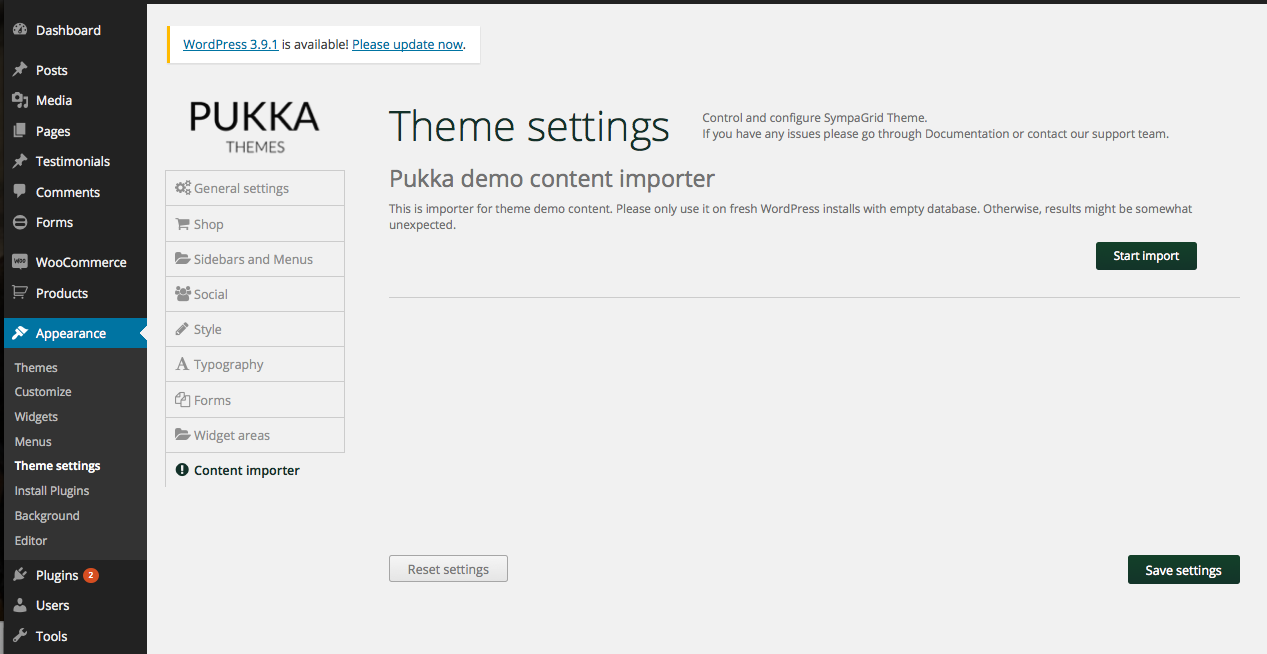Open Testimonials menu item
This screenshot has width=1267, height=654.
click(73, 161)
